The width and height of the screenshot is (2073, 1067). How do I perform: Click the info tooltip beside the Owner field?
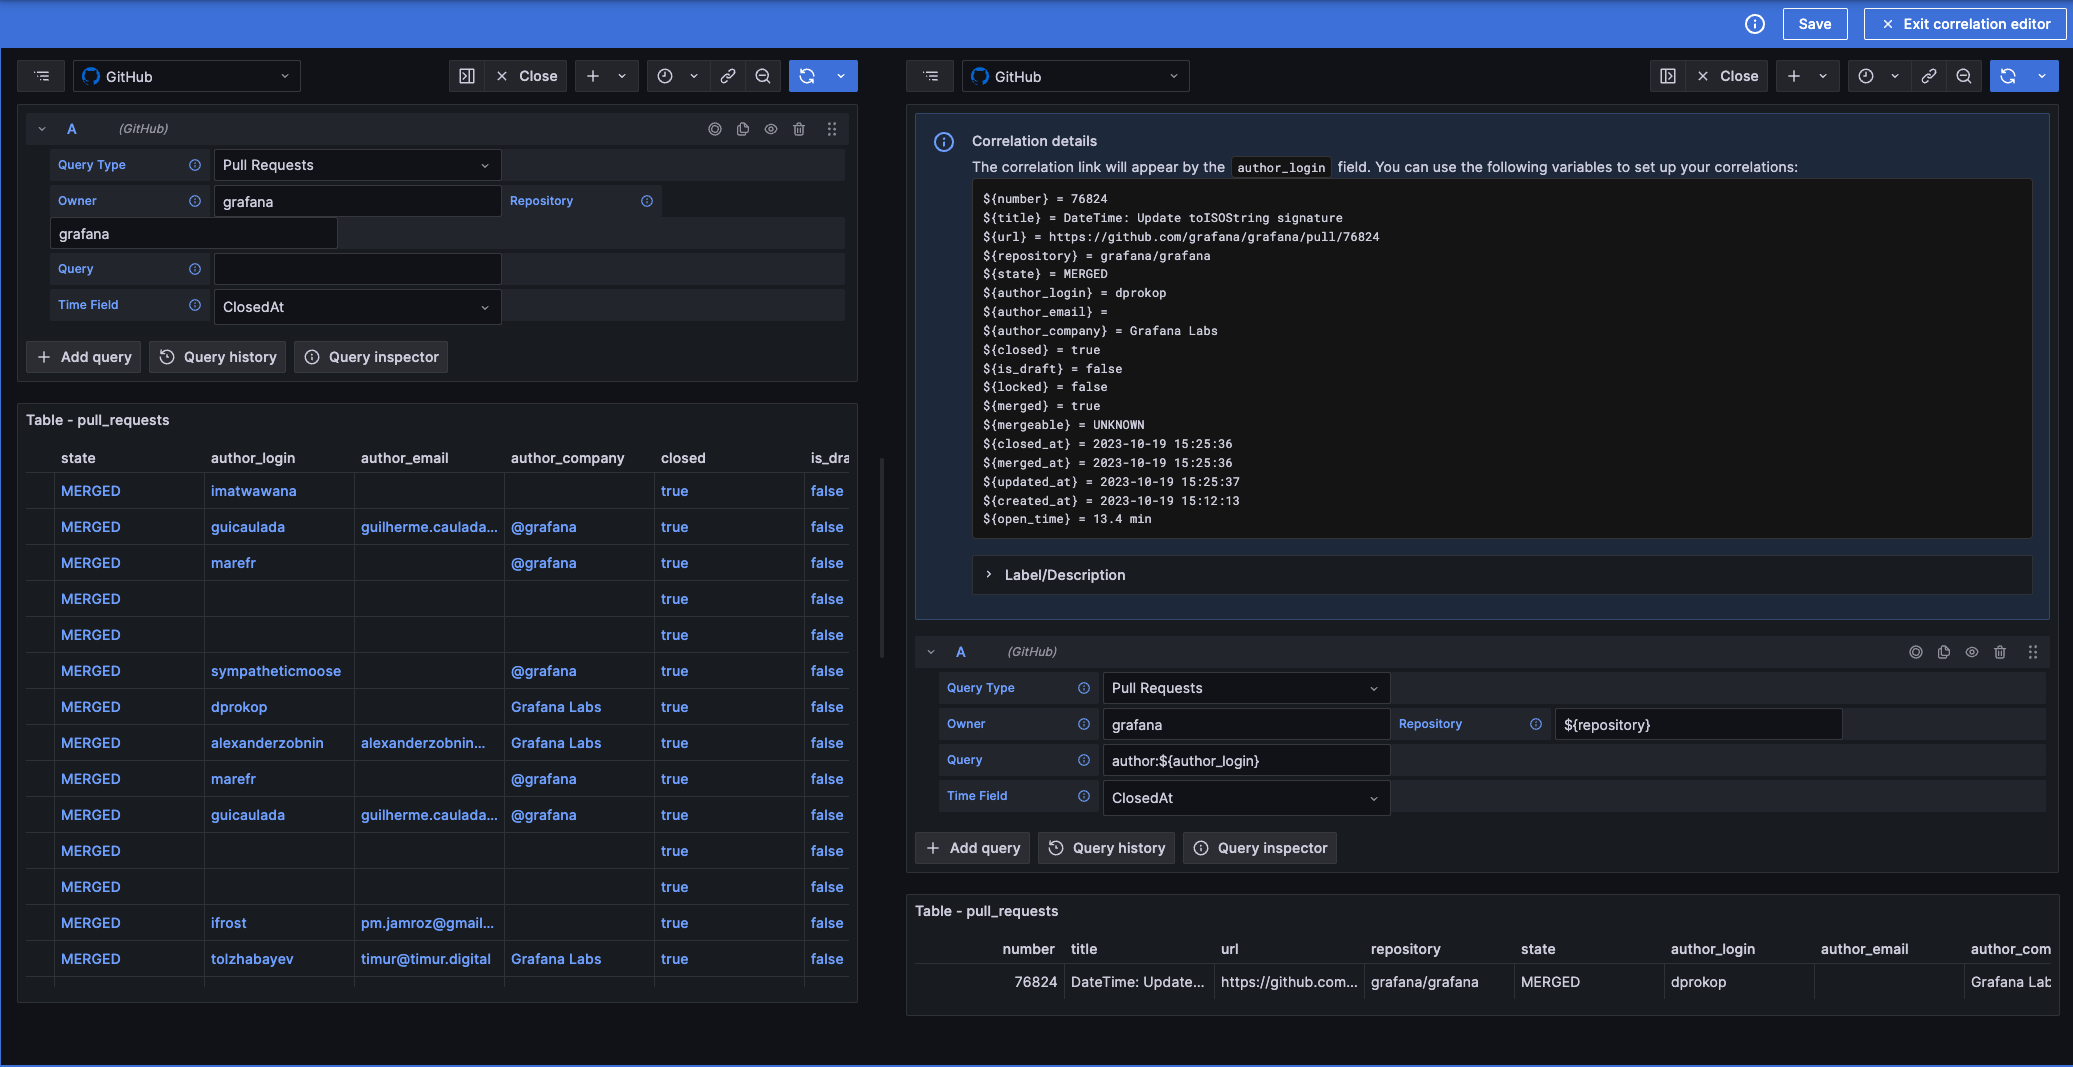pos(194,200)
